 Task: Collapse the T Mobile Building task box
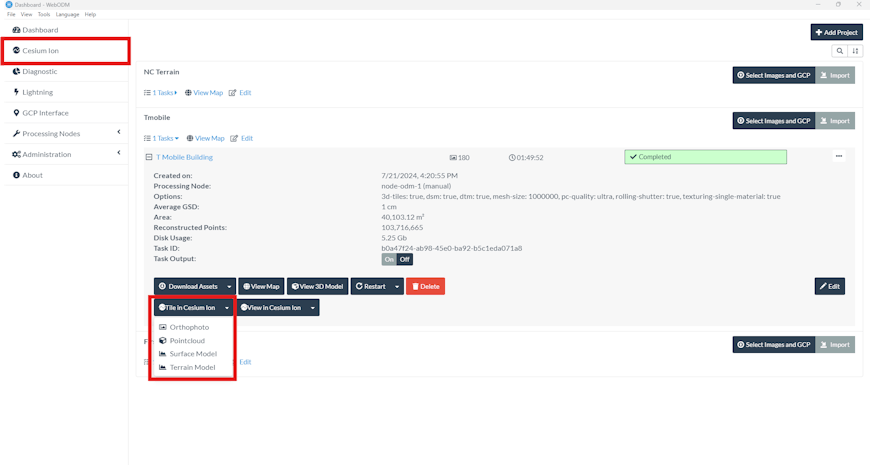[149, 157]
